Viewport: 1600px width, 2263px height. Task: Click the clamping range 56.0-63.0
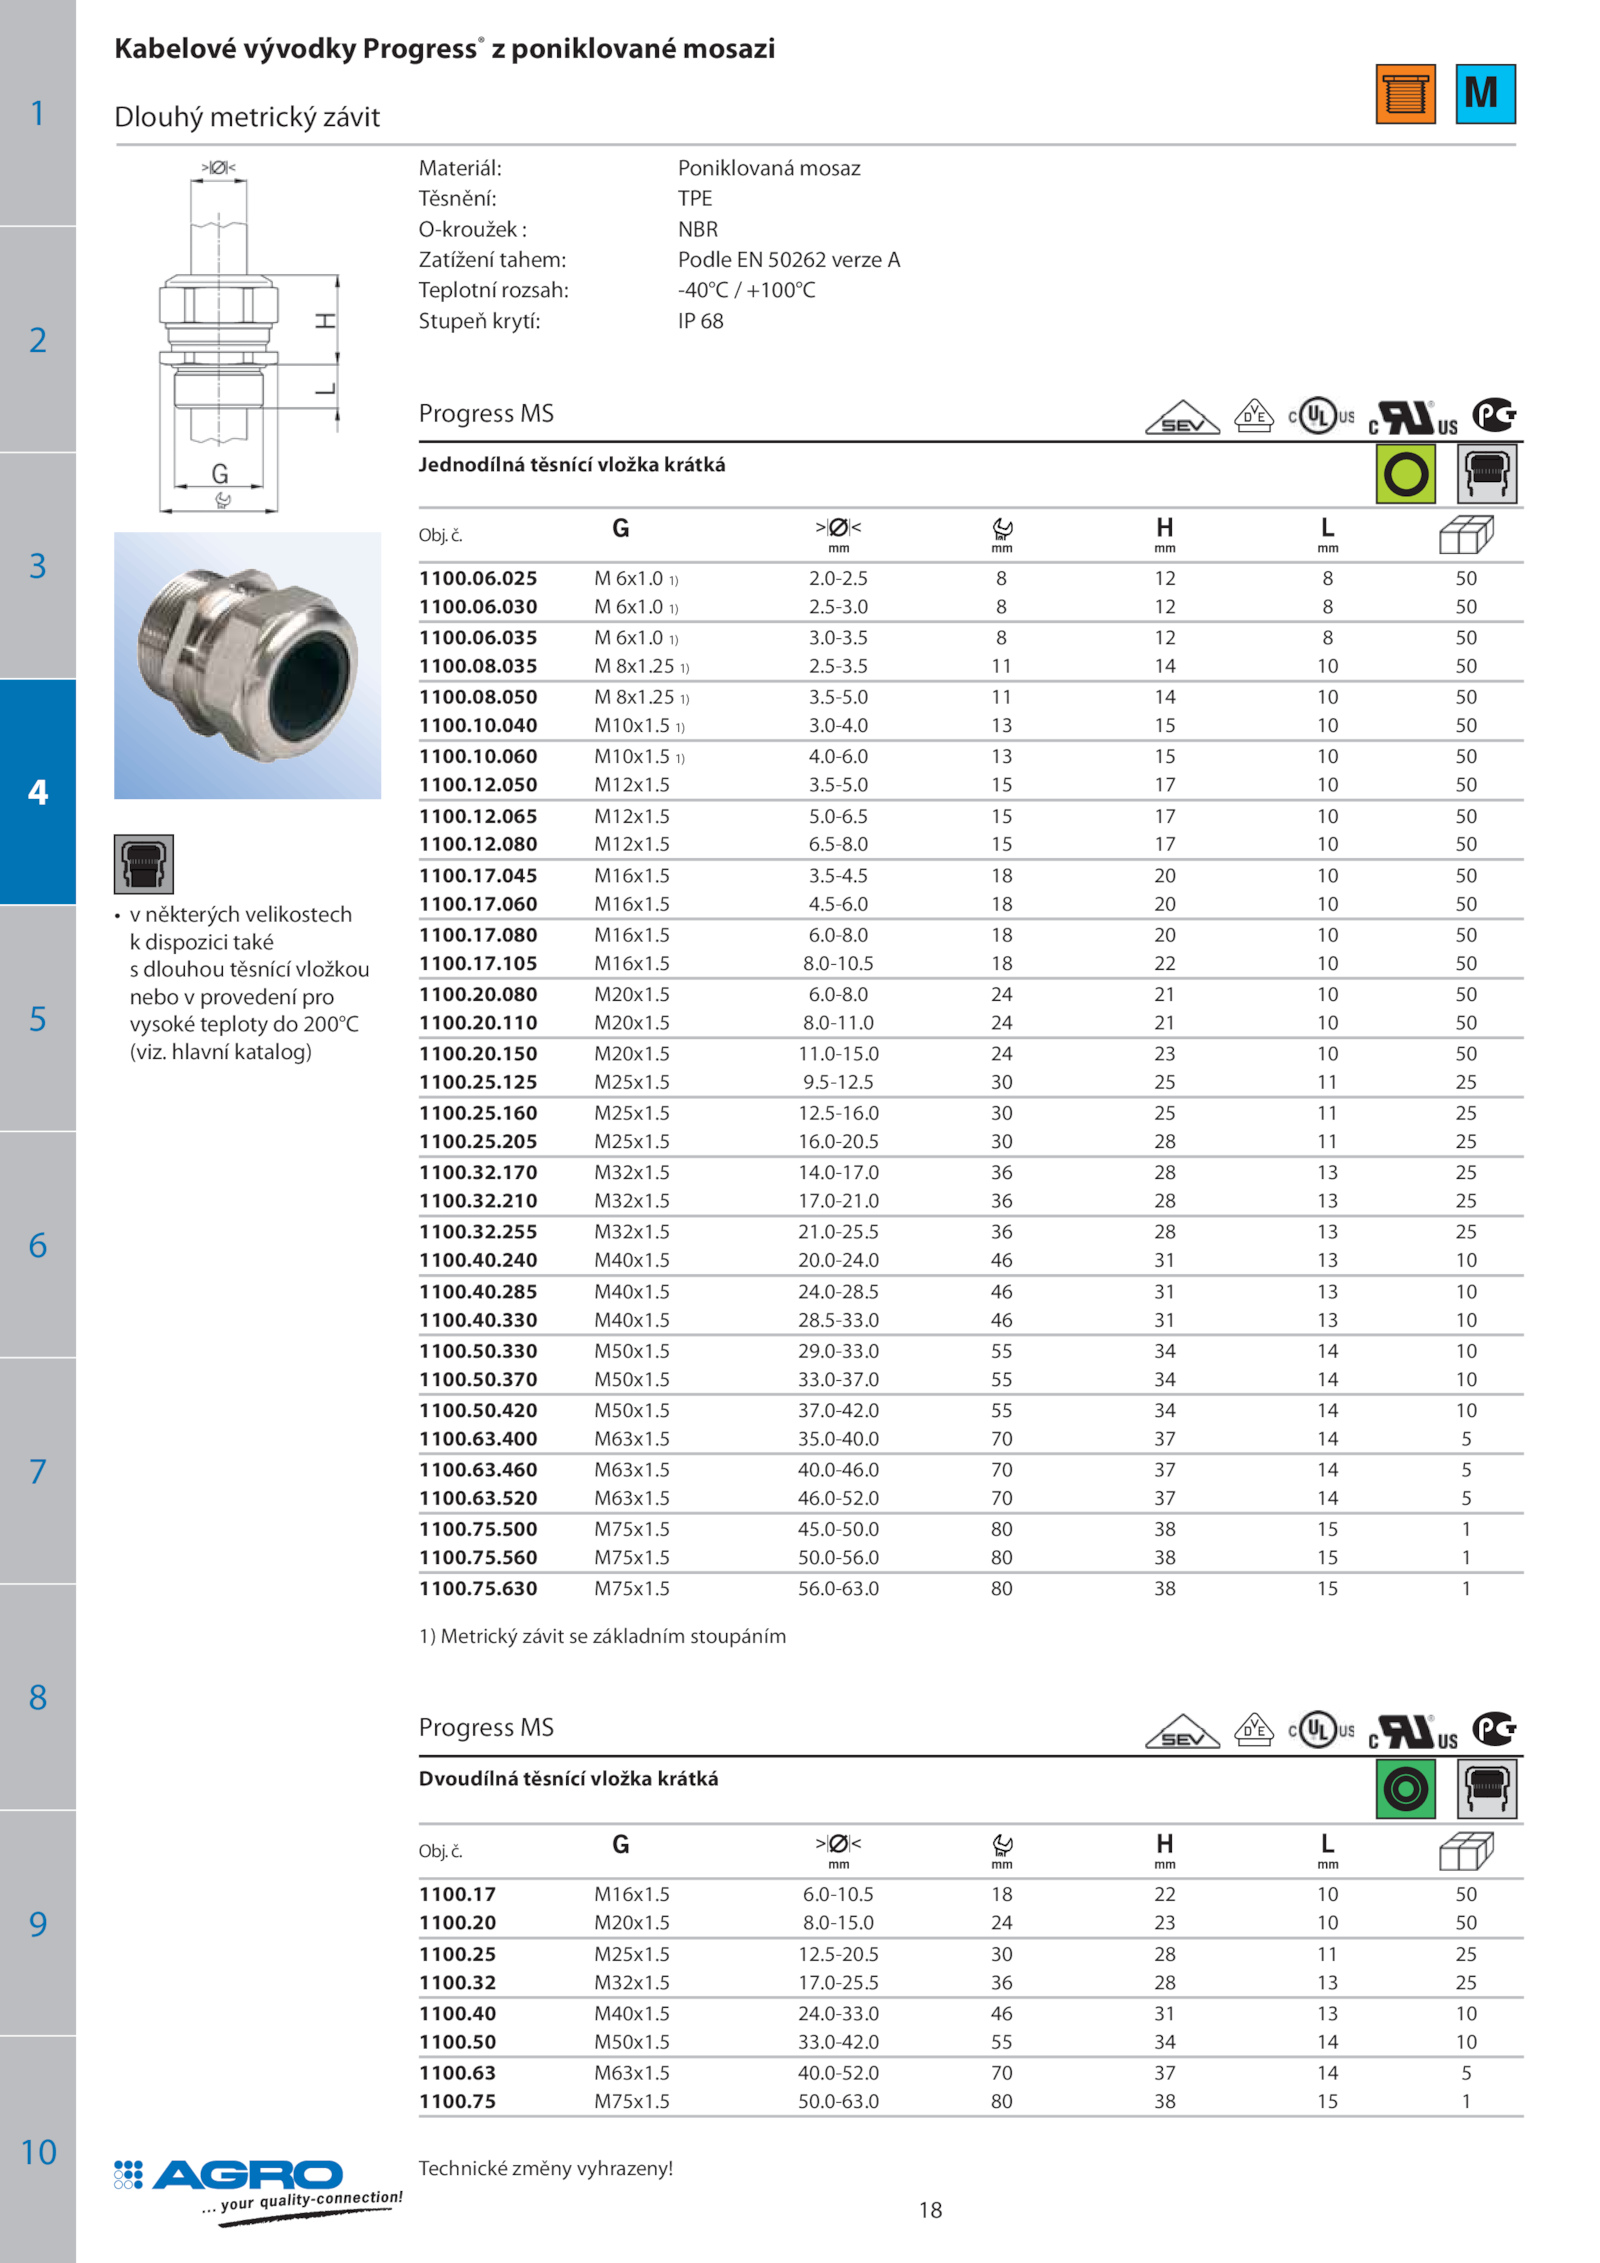tap(838, 1588)
